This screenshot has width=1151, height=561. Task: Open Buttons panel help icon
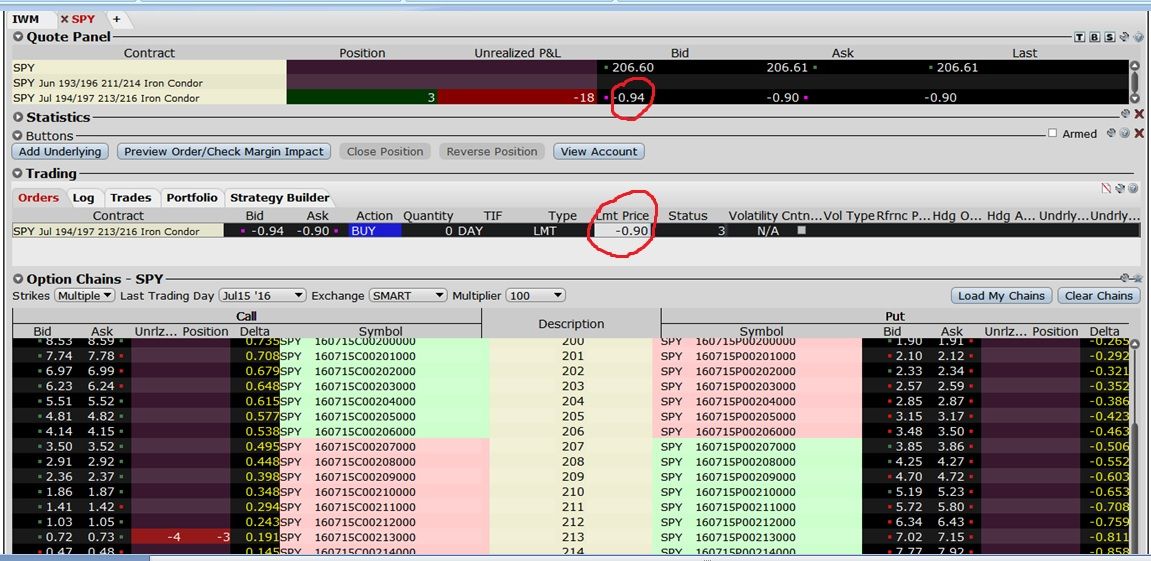point(1125,134)
